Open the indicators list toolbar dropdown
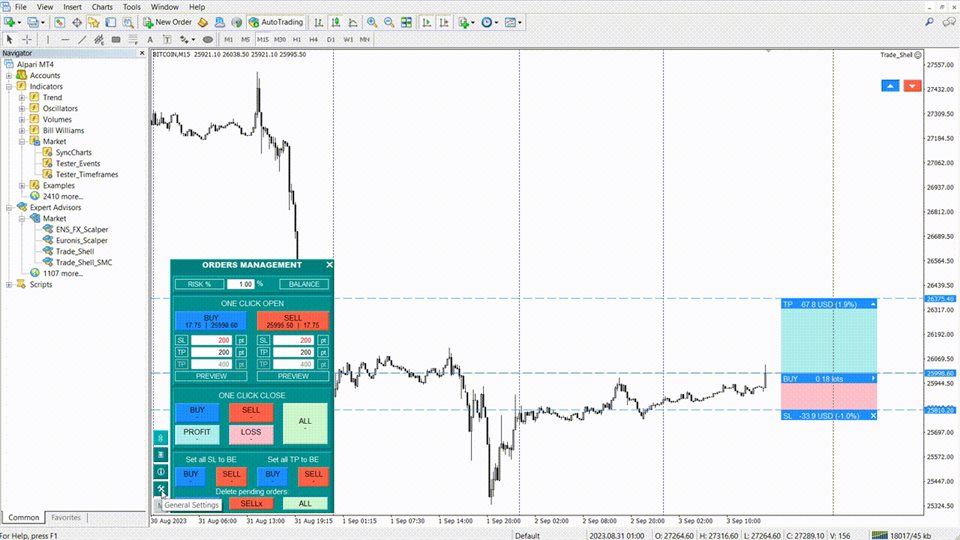Image resolution: width=960 pixels, height=540 pixels. click(x=465, y=22)
